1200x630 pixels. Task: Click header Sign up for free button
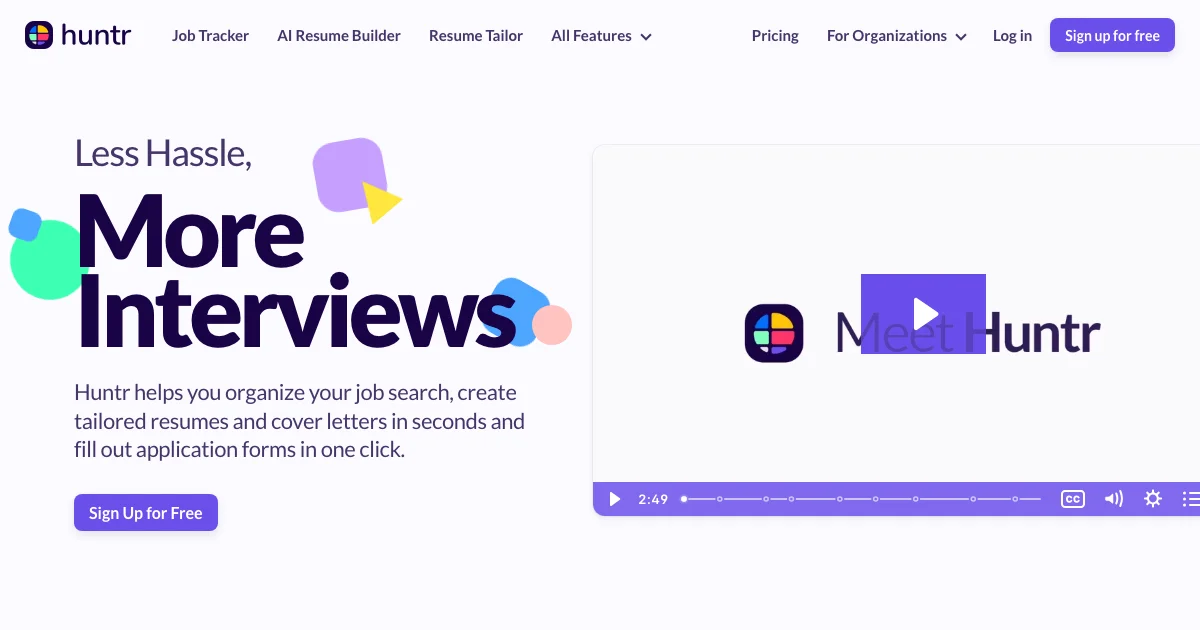coord(1112,36)
